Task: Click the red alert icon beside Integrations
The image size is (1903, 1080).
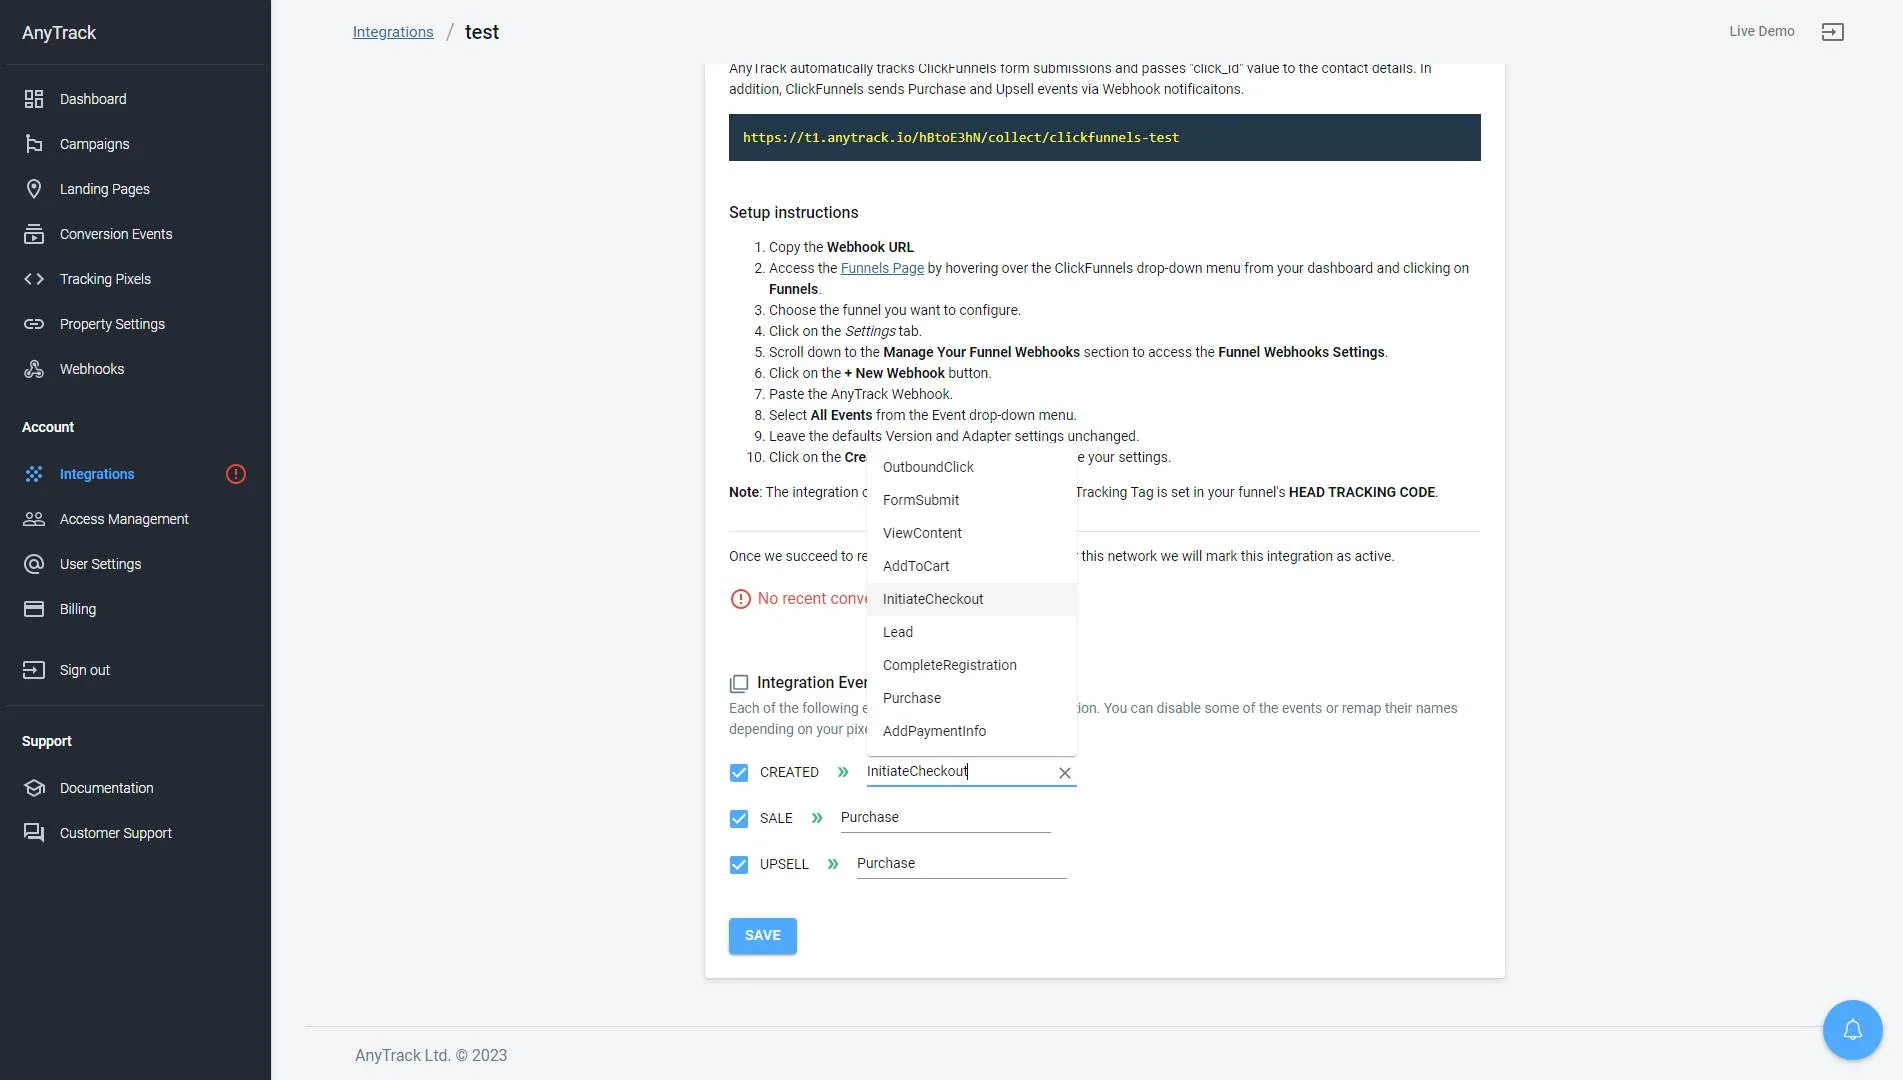Action: [x=236, y=474]
